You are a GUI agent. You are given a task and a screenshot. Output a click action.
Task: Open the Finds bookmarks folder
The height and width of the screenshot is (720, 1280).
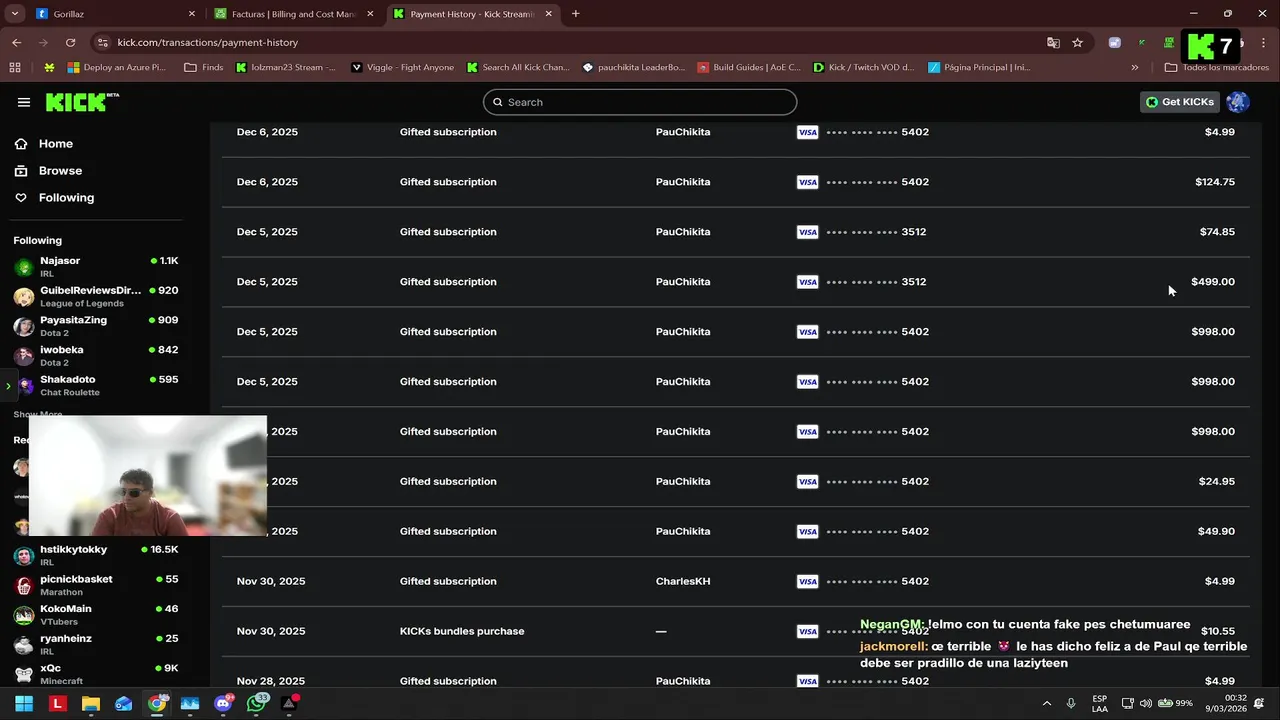coord(204,67)
